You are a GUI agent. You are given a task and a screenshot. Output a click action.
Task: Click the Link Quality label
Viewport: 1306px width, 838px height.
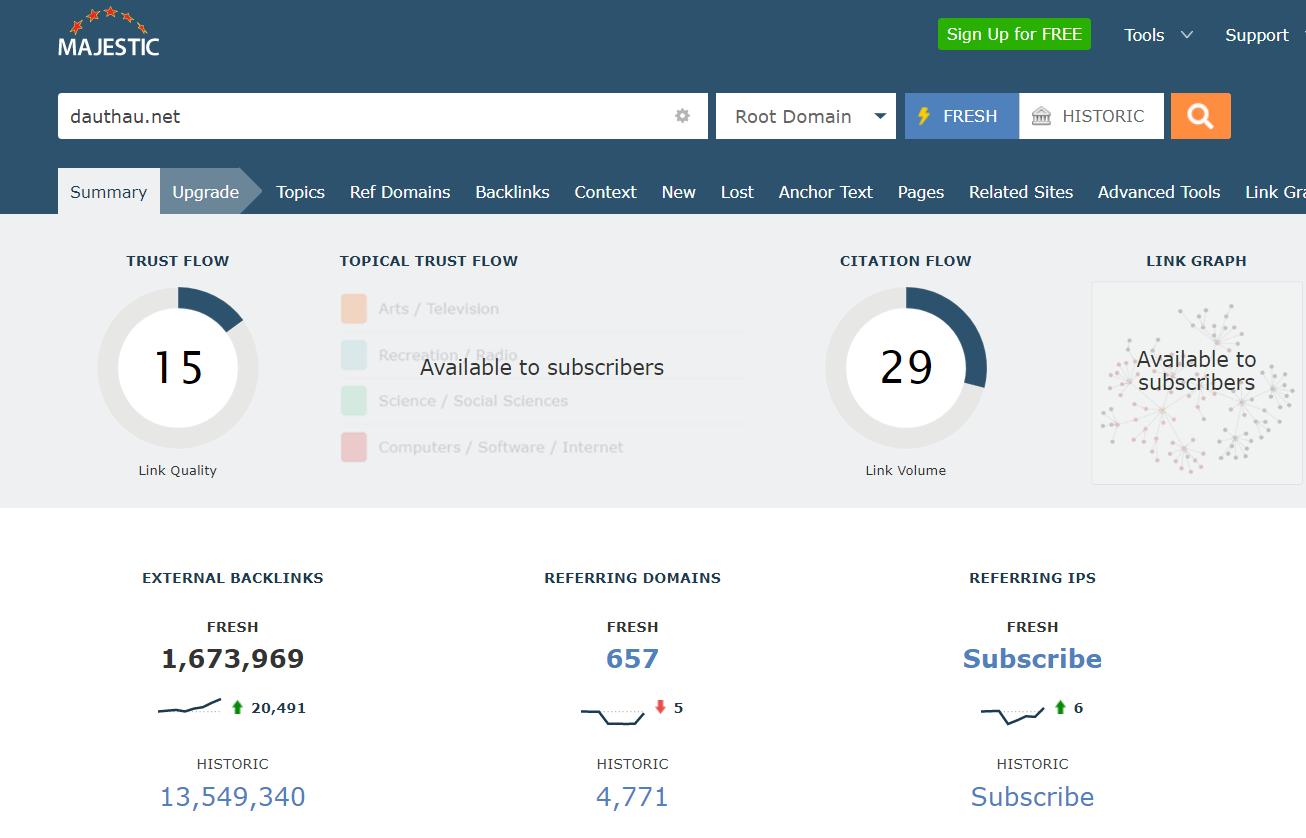[178, 470]
